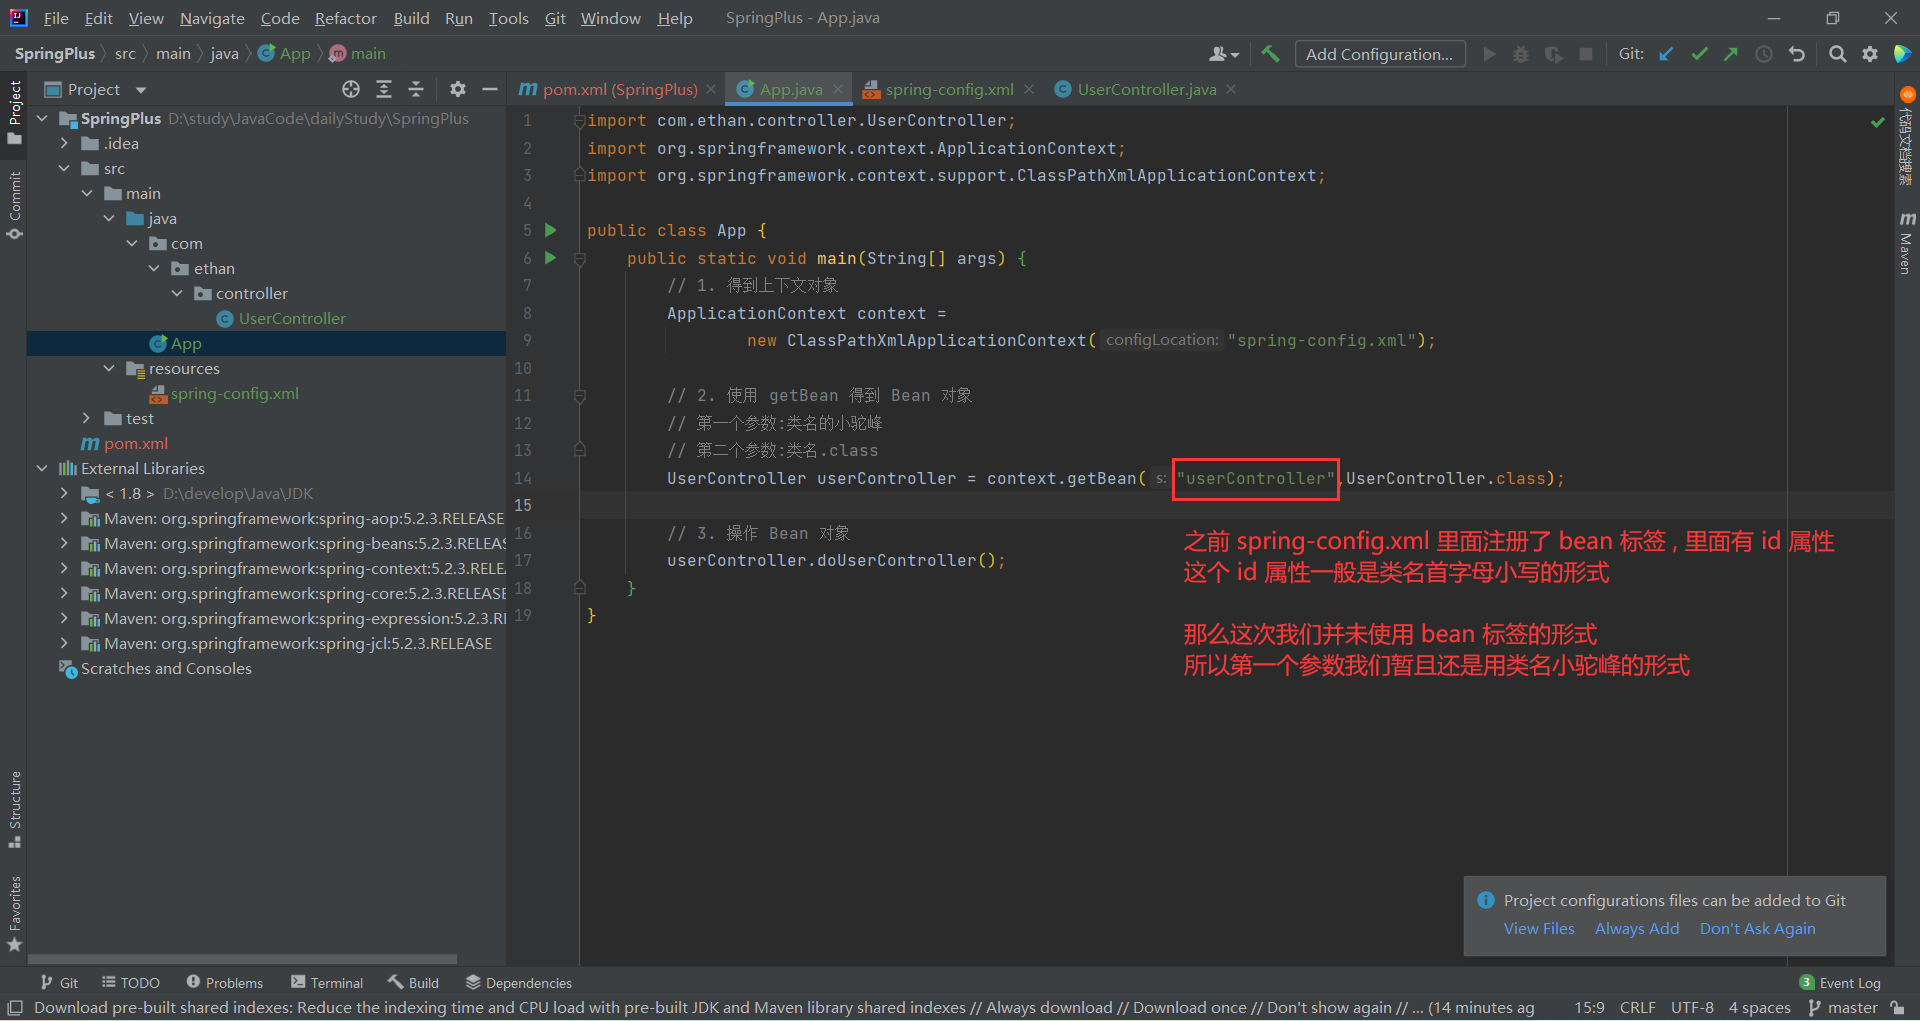Open Git history clock icon
This screenshot has width=1920, height=1021.
[1764, 54]
